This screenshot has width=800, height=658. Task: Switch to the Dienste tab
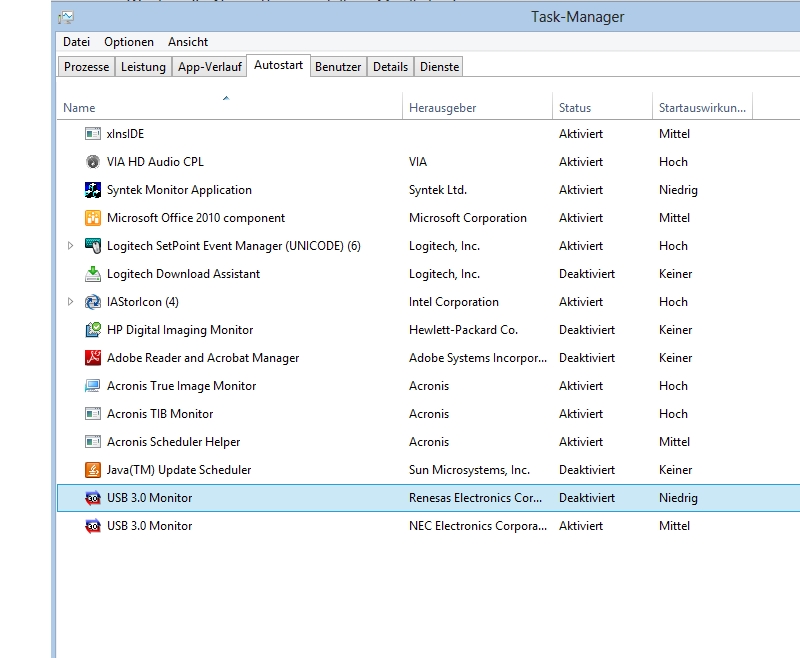click(439, 67)
